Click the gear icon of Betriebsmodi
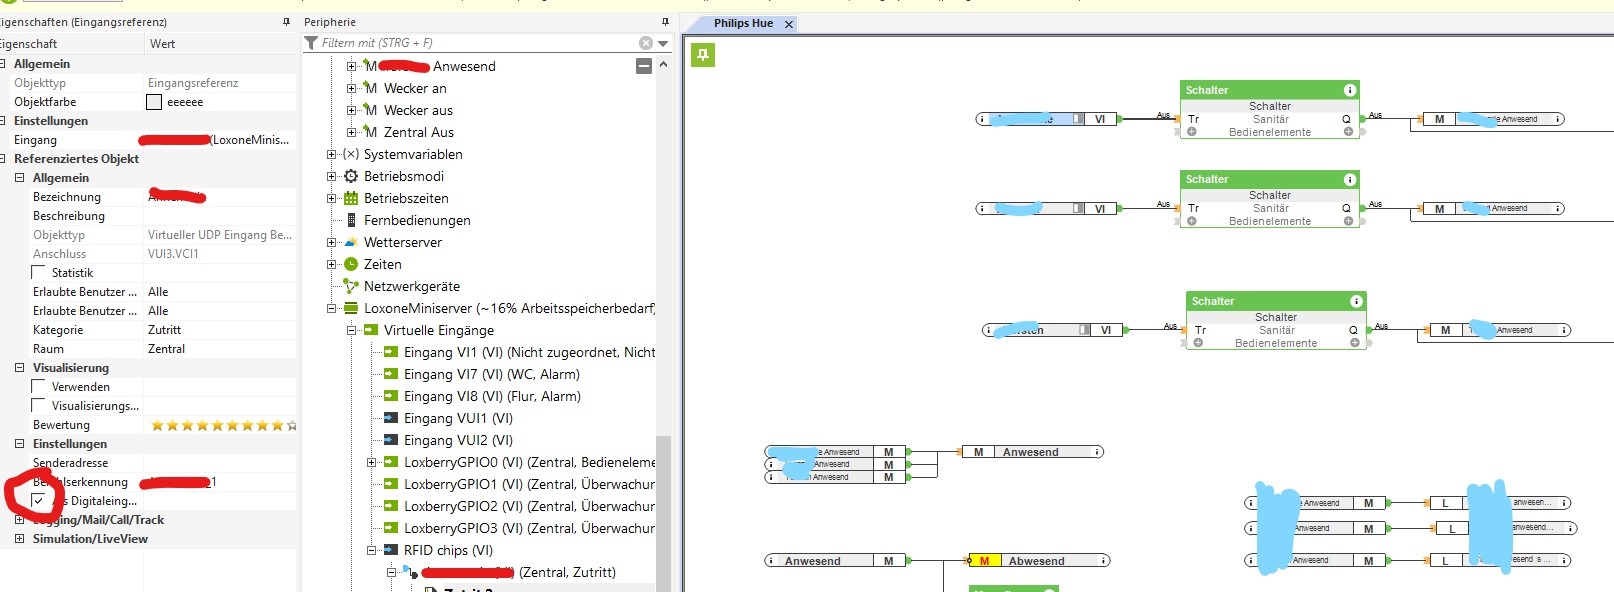This screenshot has height=592, width=1614. click(x=351, y=176)
